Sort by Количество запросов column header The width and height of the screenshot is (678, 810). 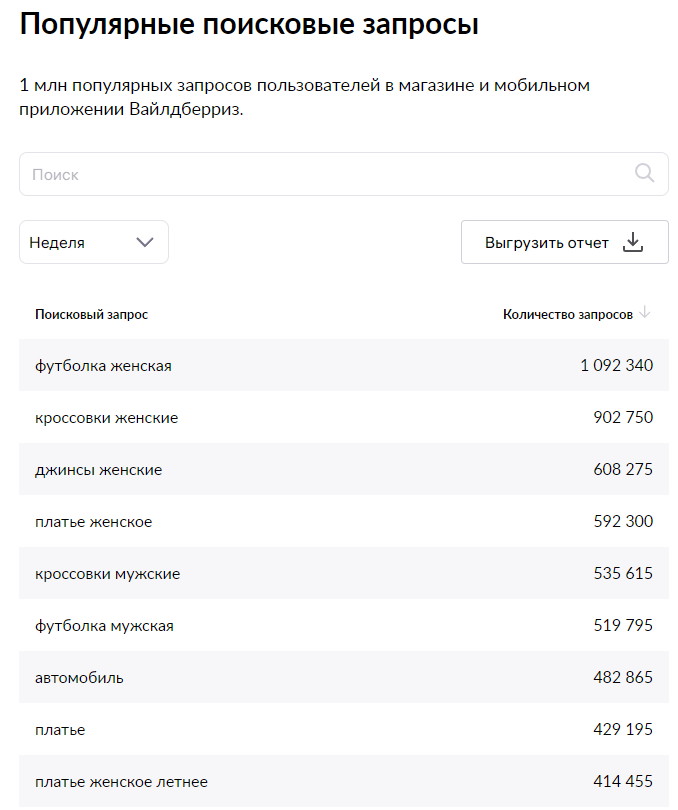point(567,314)
